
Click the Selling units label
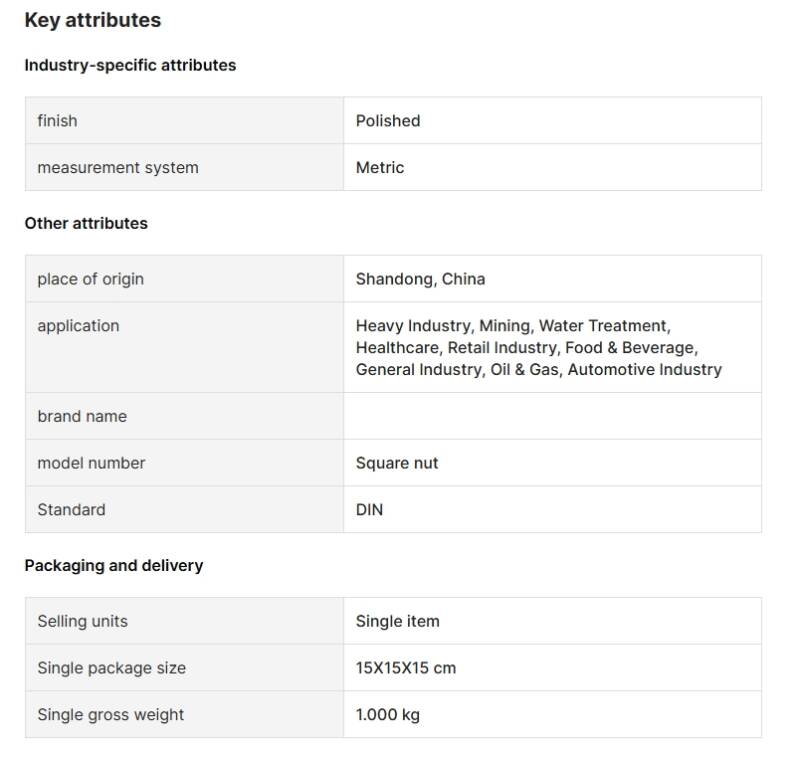(x=82, y=621)
